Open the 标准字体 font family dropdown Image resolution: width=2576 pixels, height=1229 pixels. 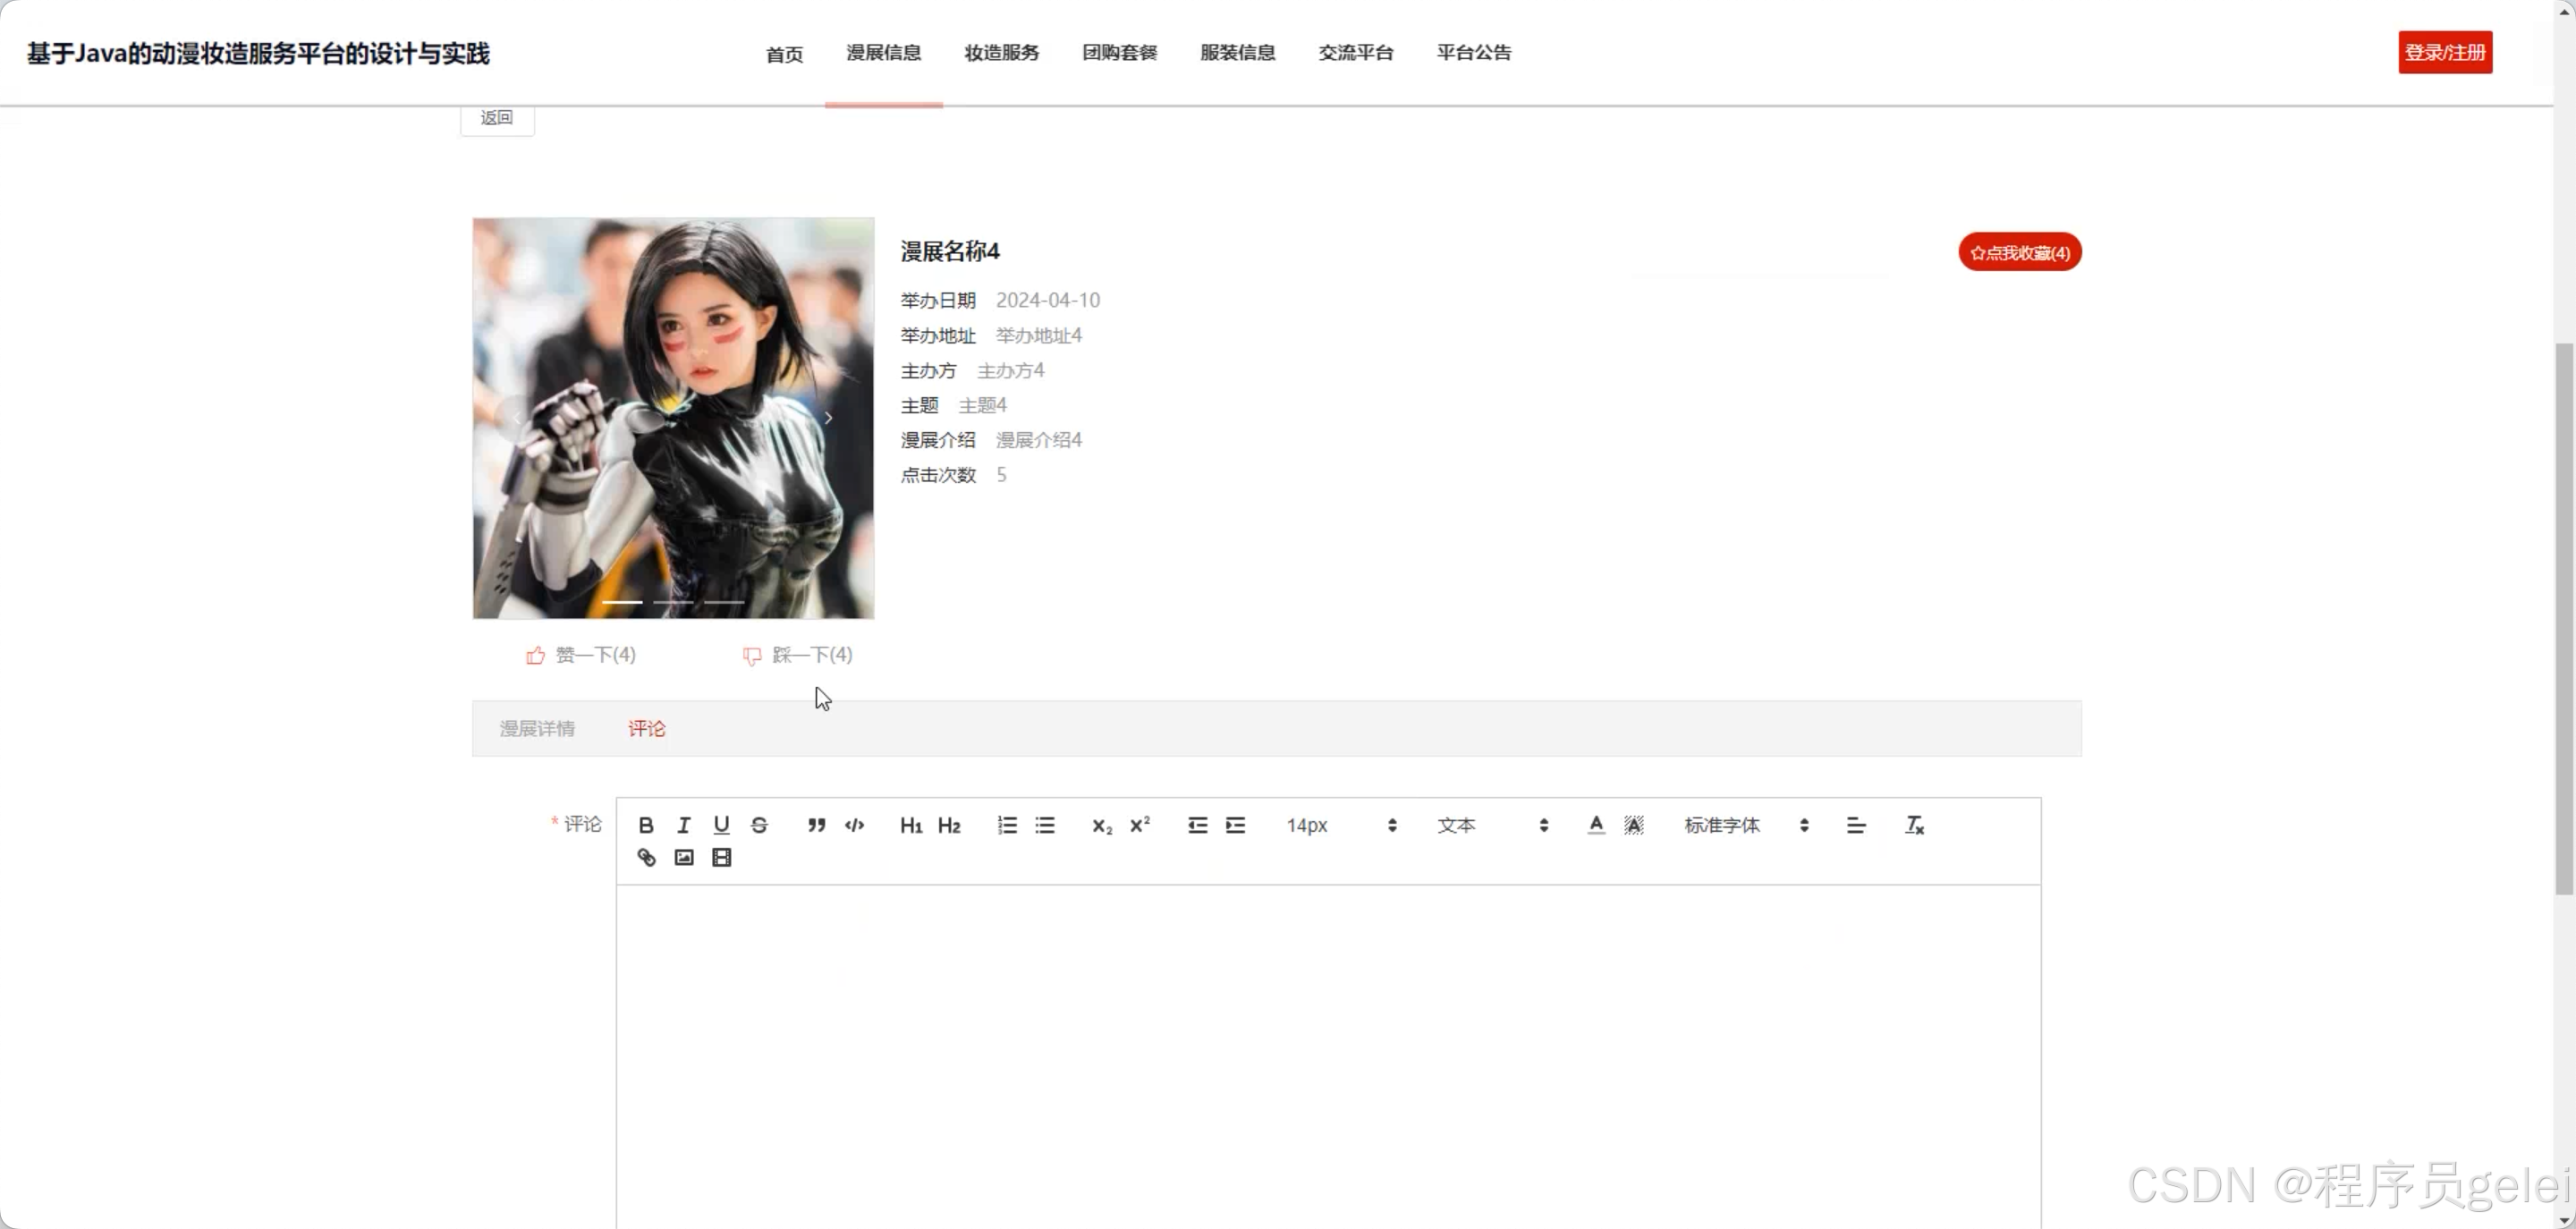point(1745,825)
